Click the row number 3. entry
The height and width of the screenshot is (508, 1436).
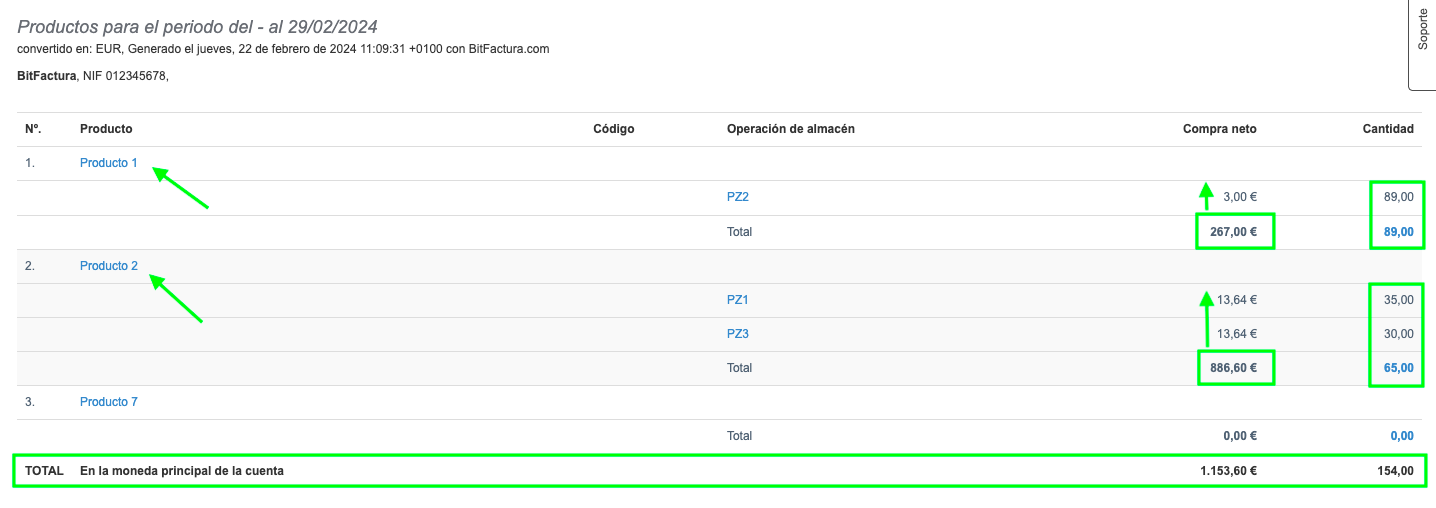pos(30,402)
